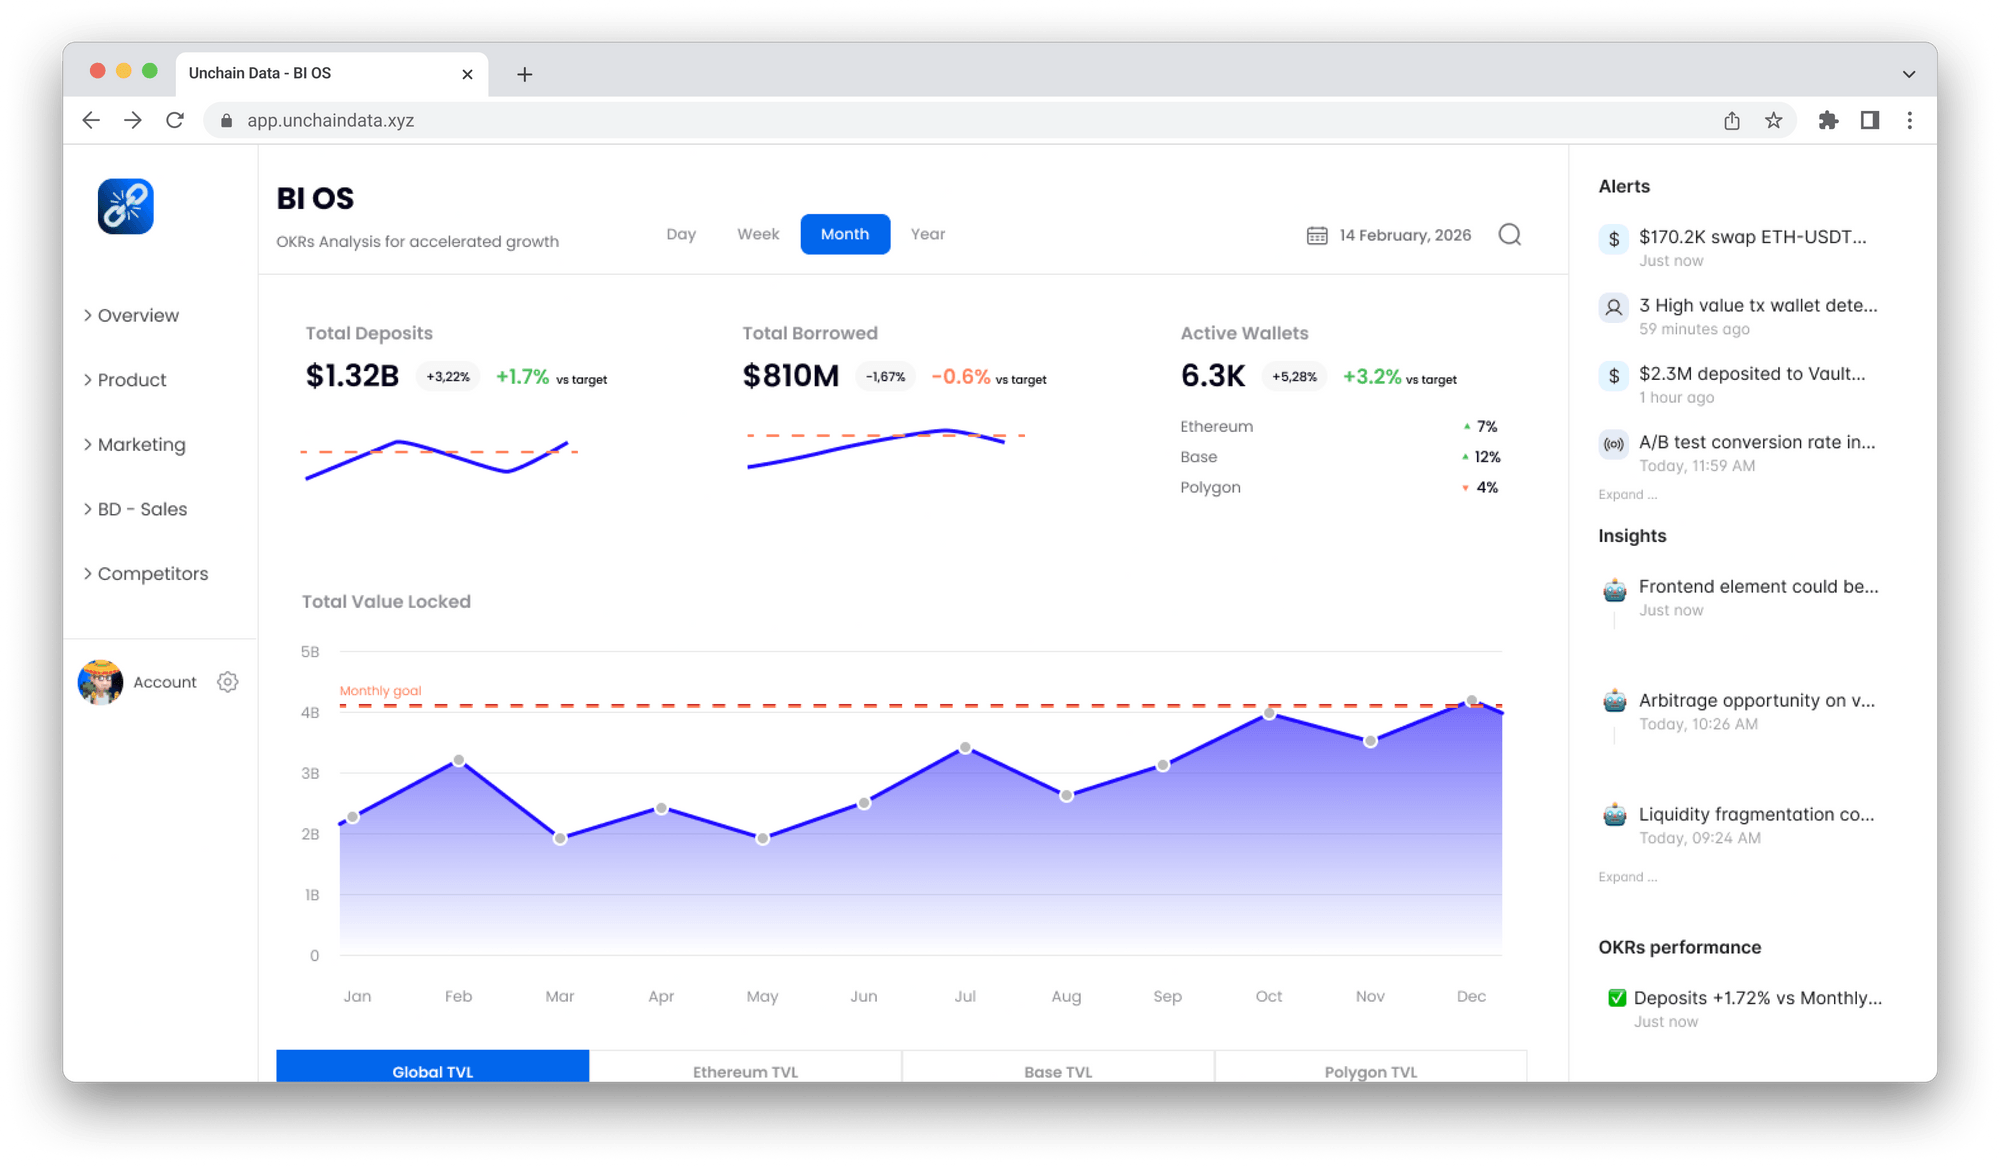2000x1166 pixels.
Task: Click Expand under the Insights section
Action: (1627, 876)
